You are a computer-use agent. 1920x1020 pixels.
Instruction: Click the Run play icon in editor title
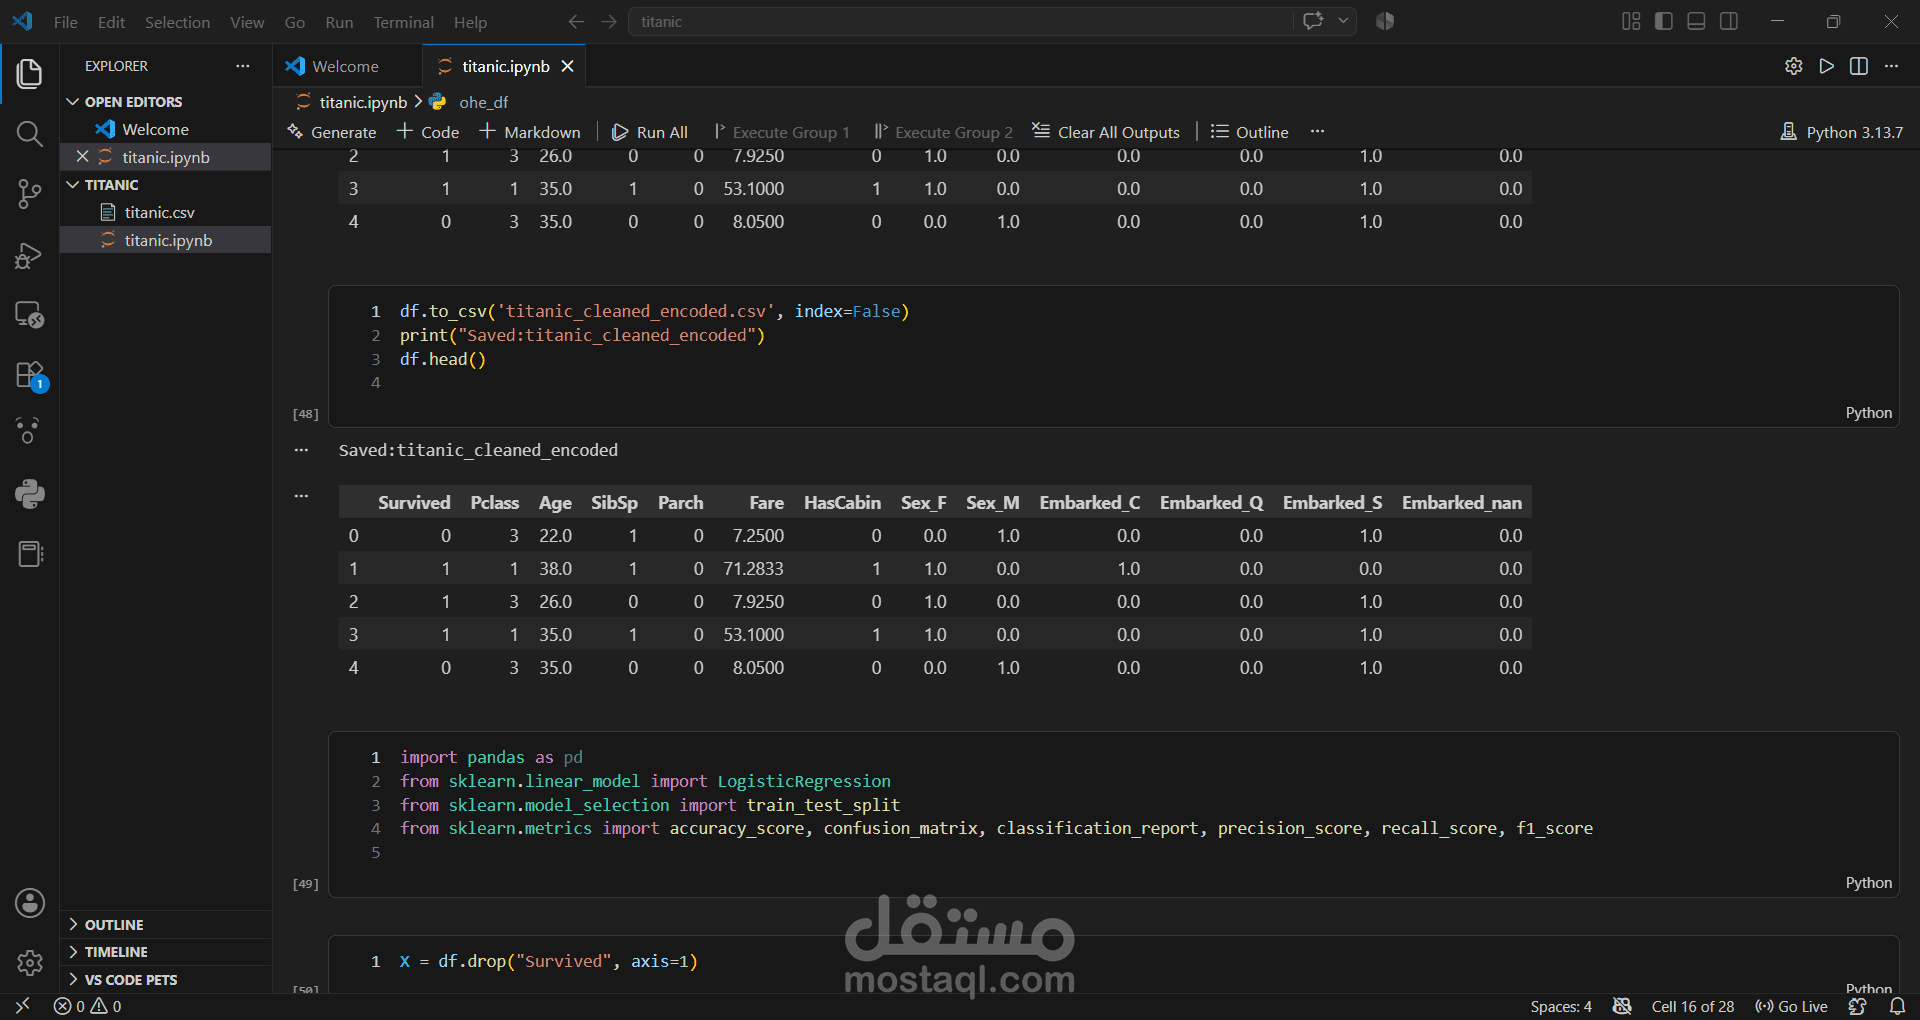pyautogui.click(x=1827, y=66)
